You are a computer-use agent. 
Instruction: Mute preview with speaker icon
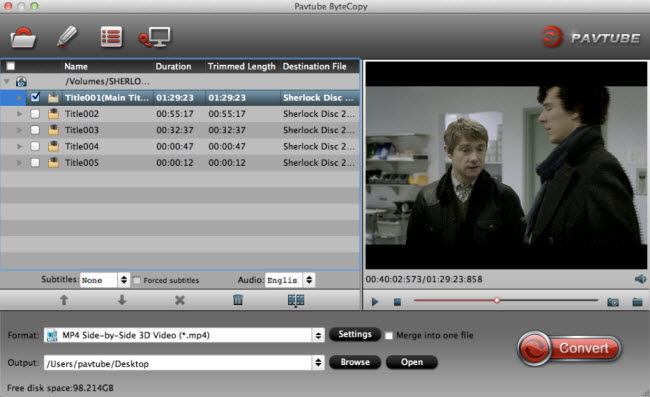640,279
